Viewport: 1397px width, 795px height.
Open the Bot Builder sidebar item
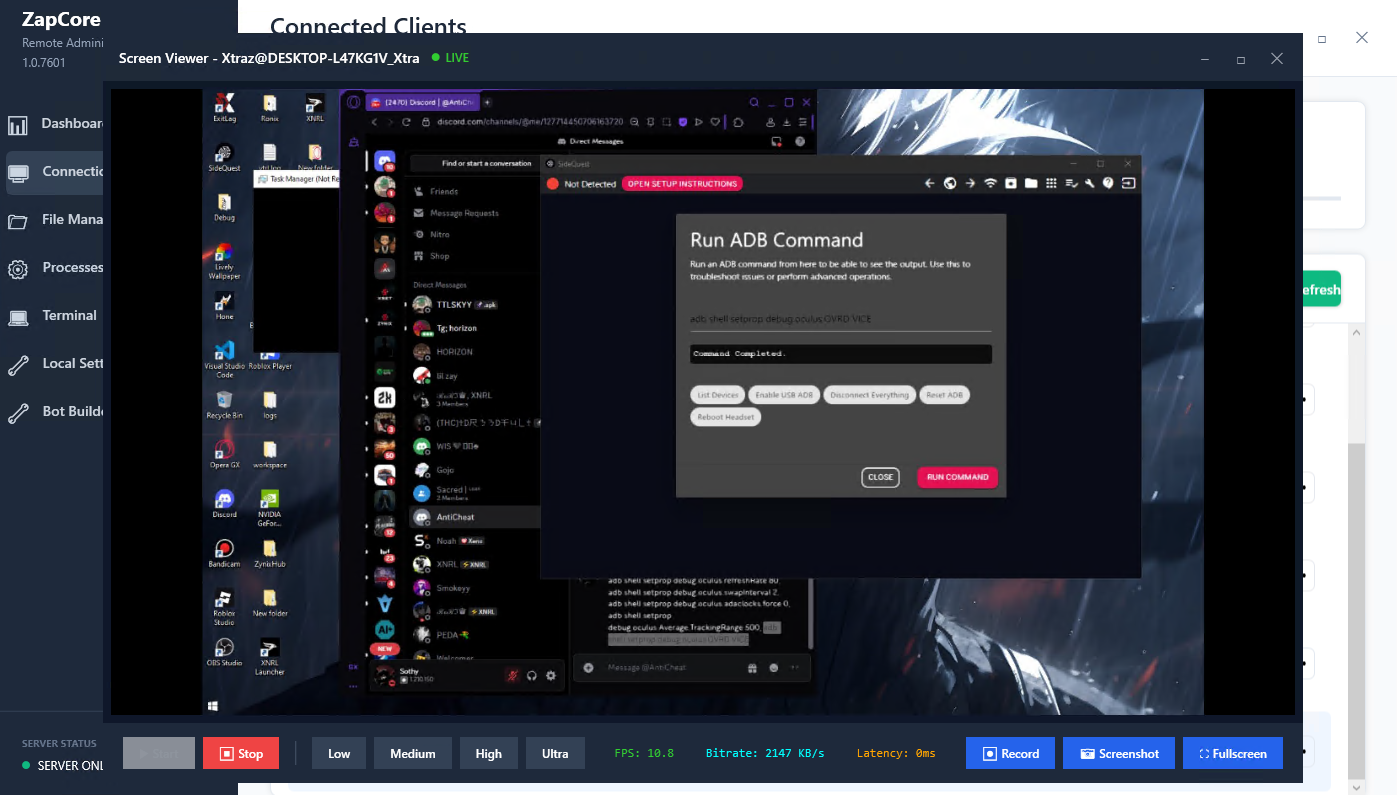click(54, 412)
